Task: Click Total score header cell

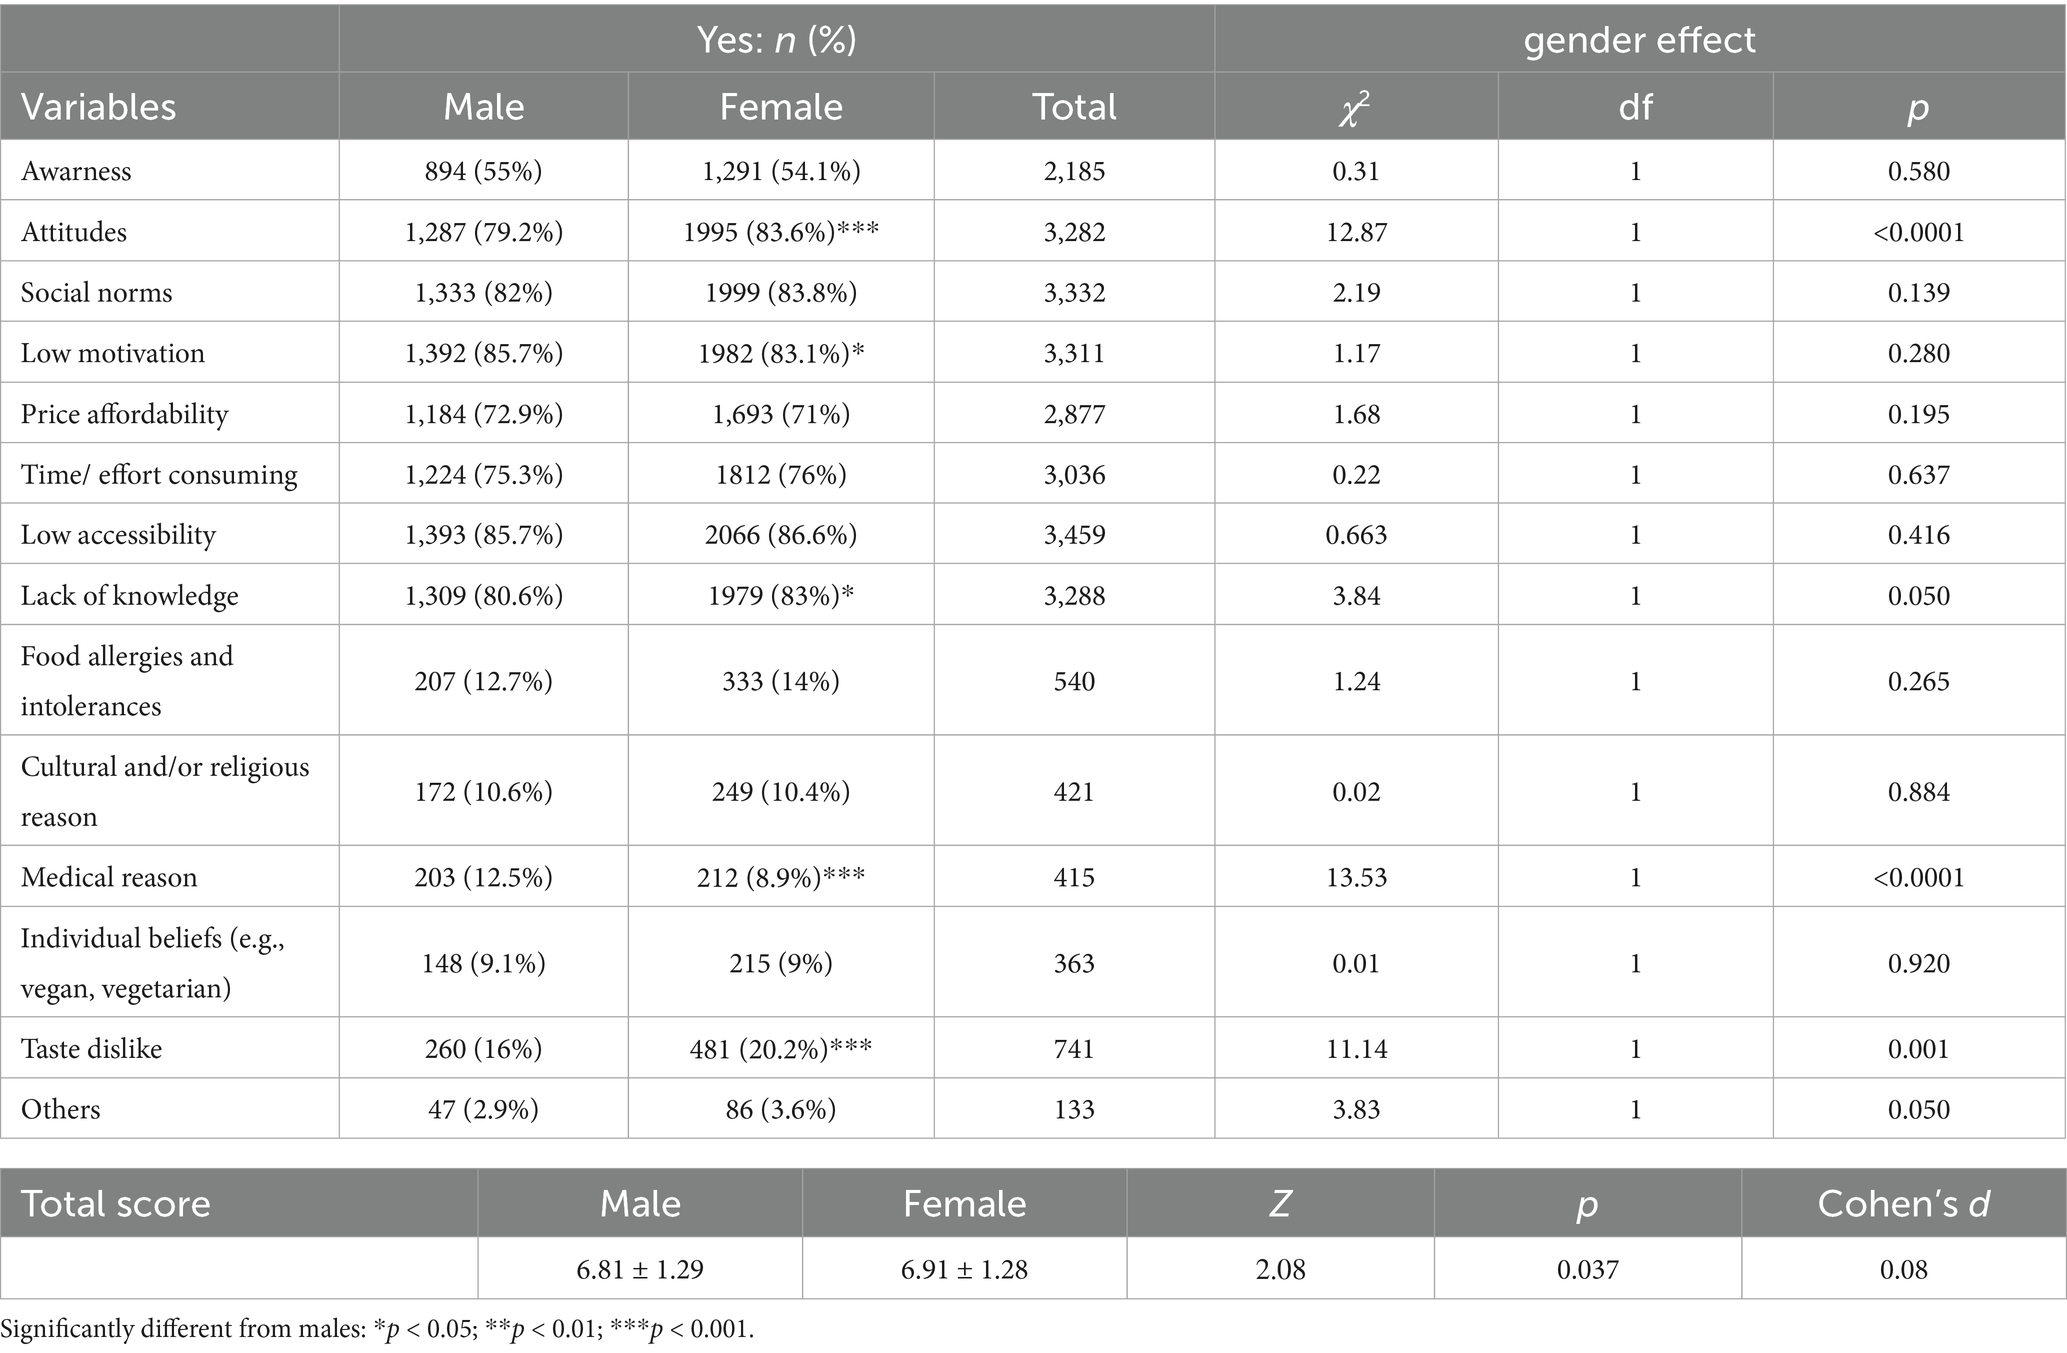Action: click(115, 1203)
